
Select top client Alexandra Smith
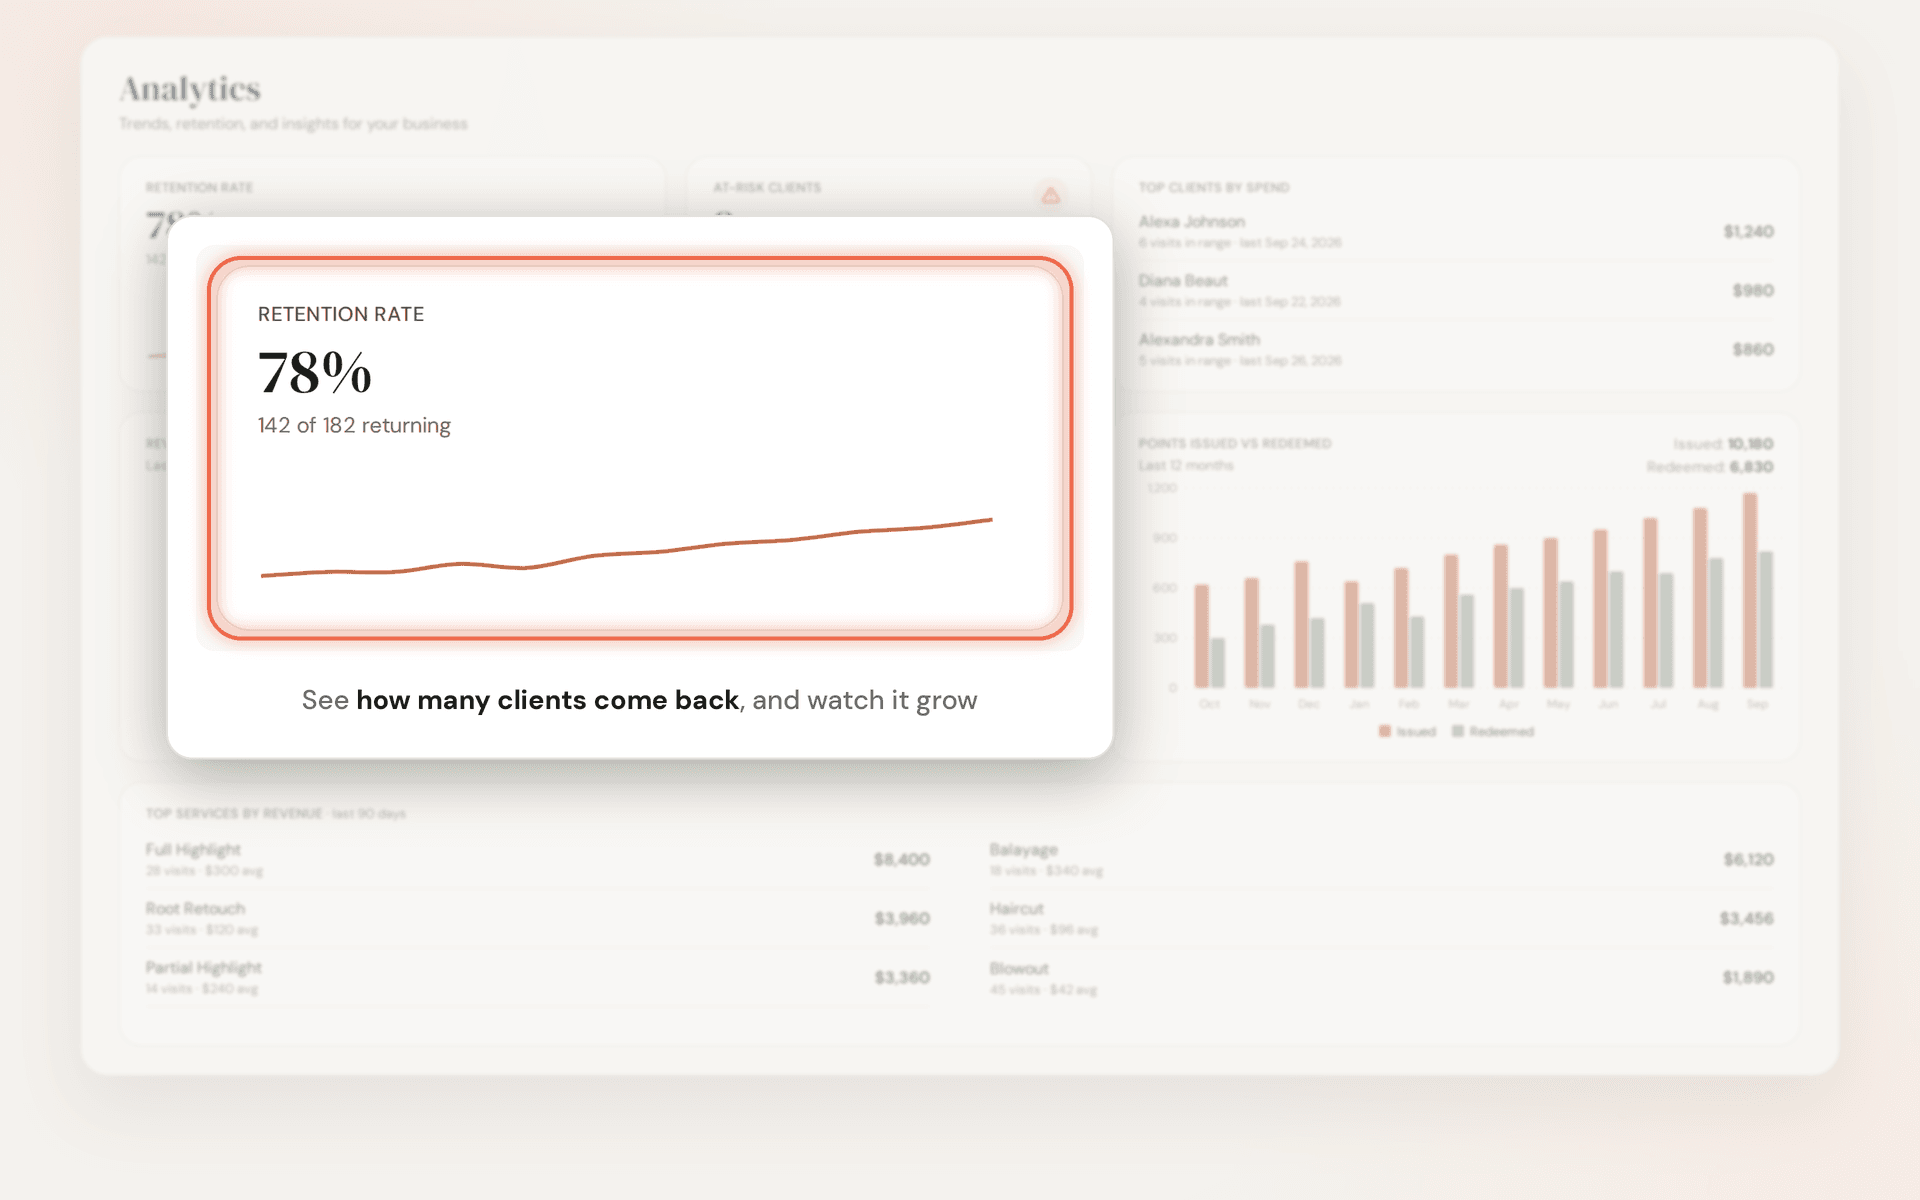pyautogui.click(x=1456, y=349)
